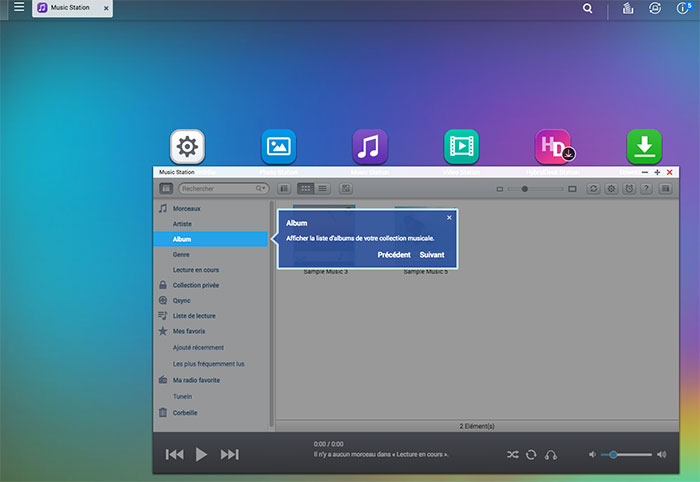Open TuneIn in the sidebar
700x482 pixels.
pyautogui.click(x=210, y=396)
